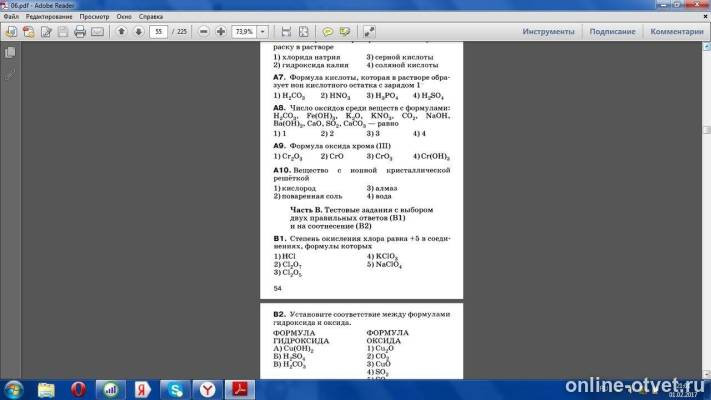Click the fit width scrolling mode icon
711x400 pixels.
pyautogui.click(x=286, y=32)
